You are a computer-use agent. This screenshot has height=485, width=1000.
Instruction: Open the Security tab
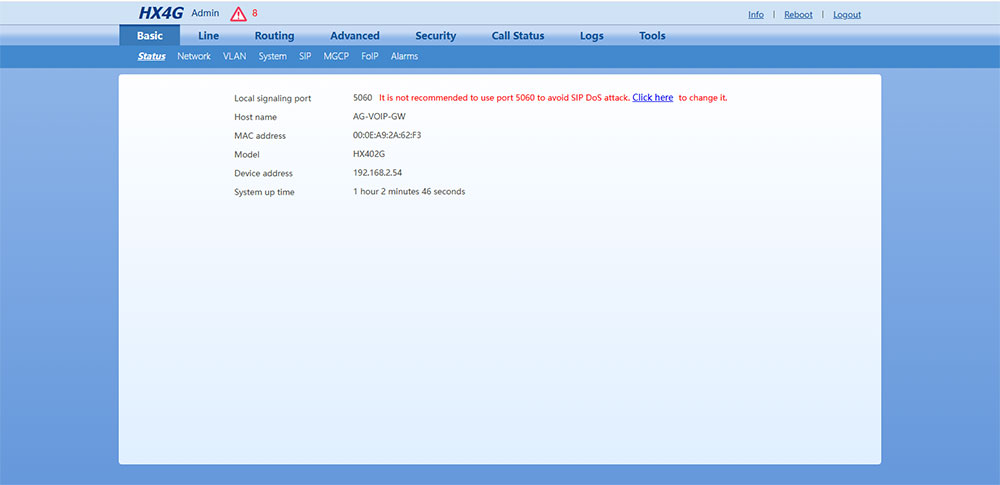[435, 36]
